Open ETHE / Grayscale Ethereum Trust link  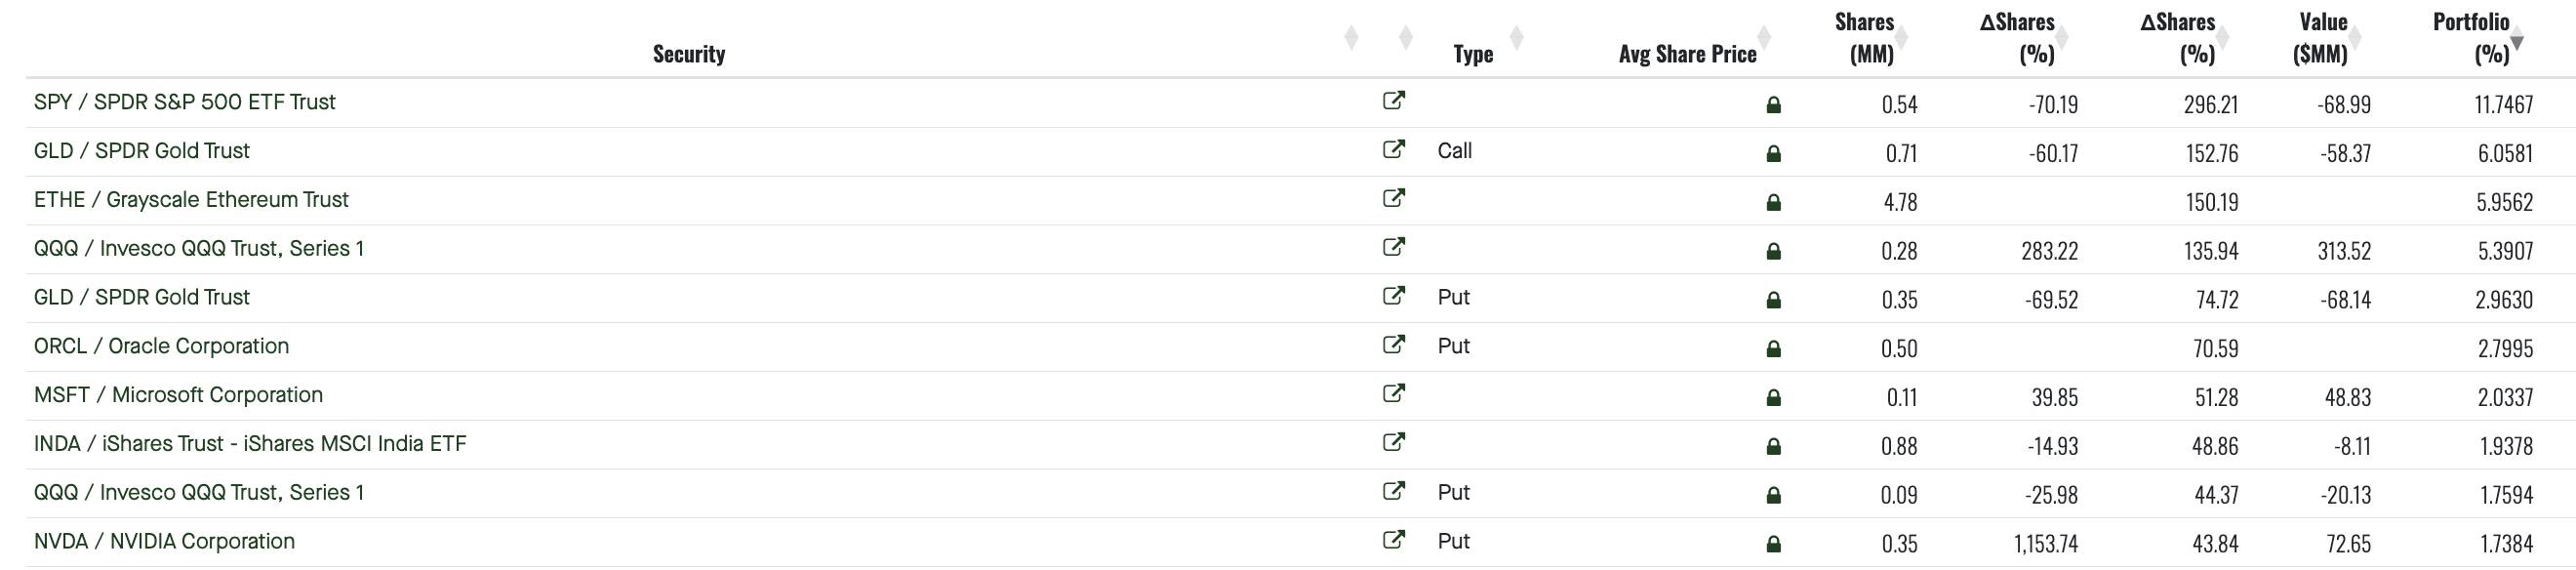pos(191,200)
